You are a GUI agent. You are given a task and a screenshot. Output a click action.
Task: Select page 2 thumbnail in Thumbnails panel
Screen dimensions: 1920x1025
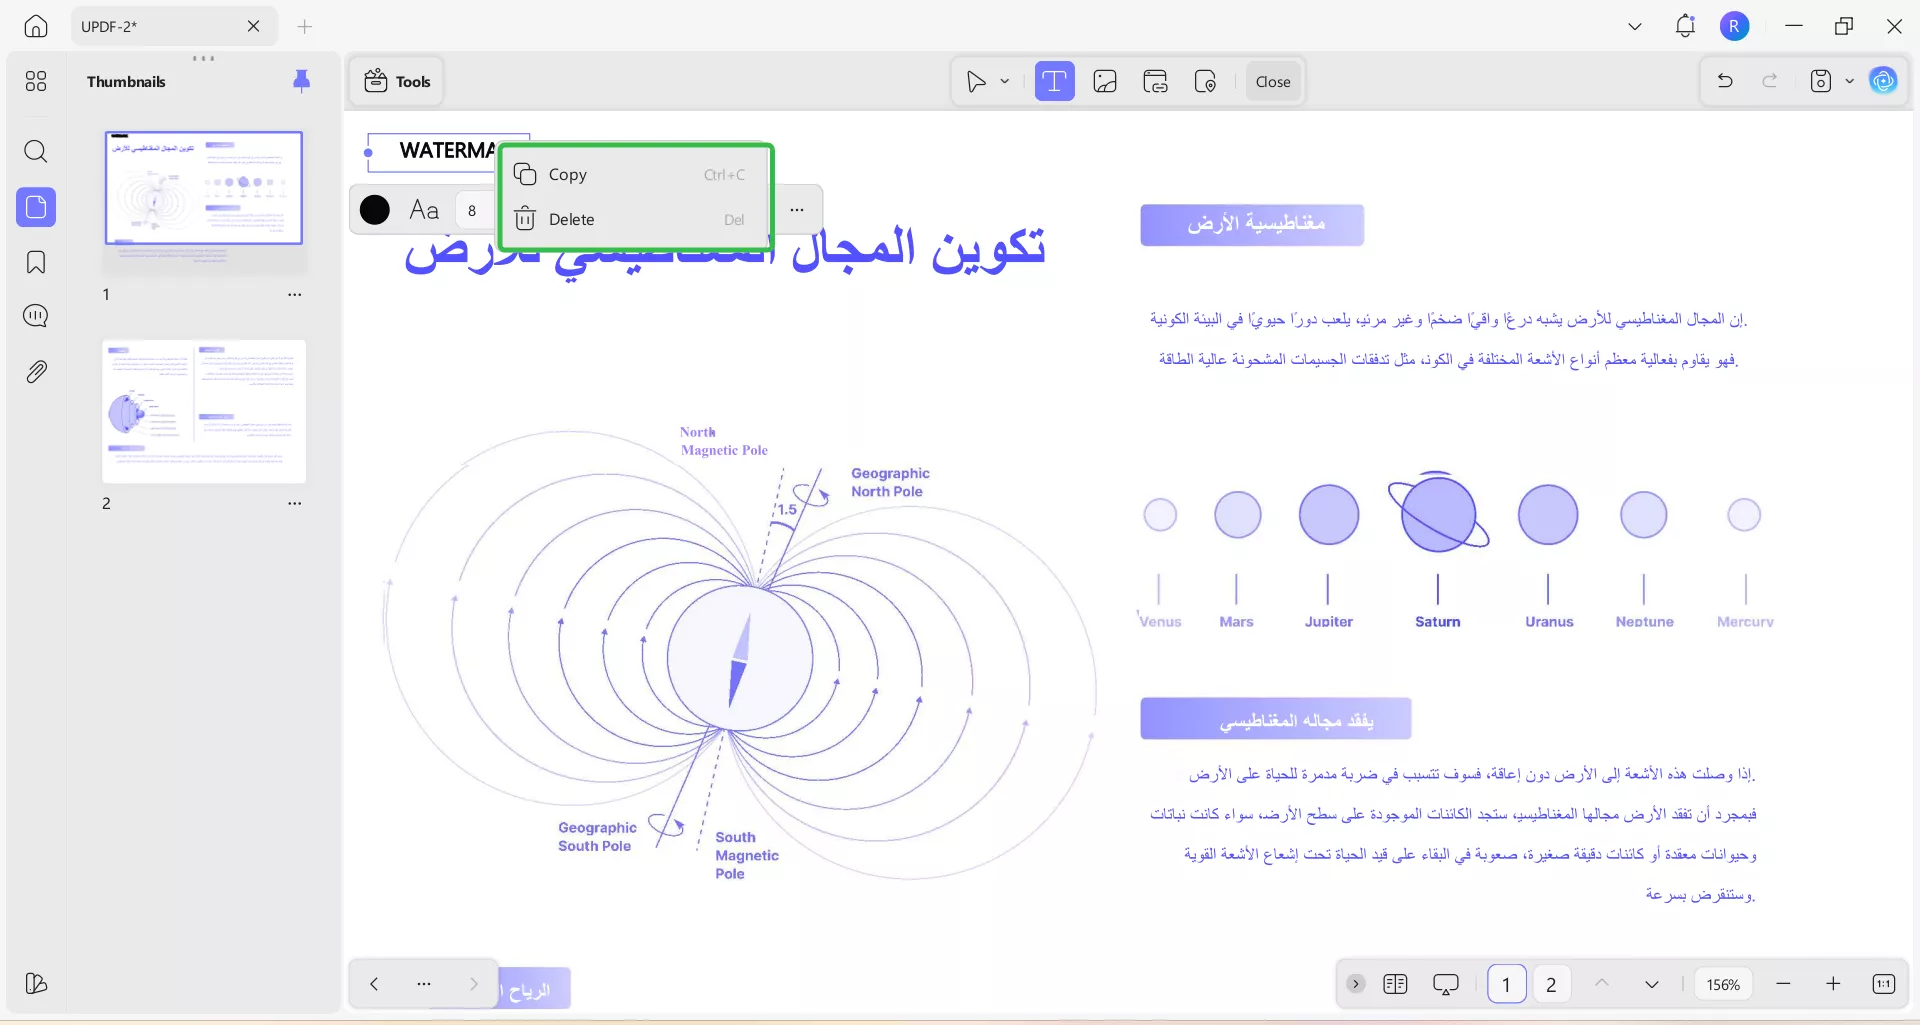point(203,411)
